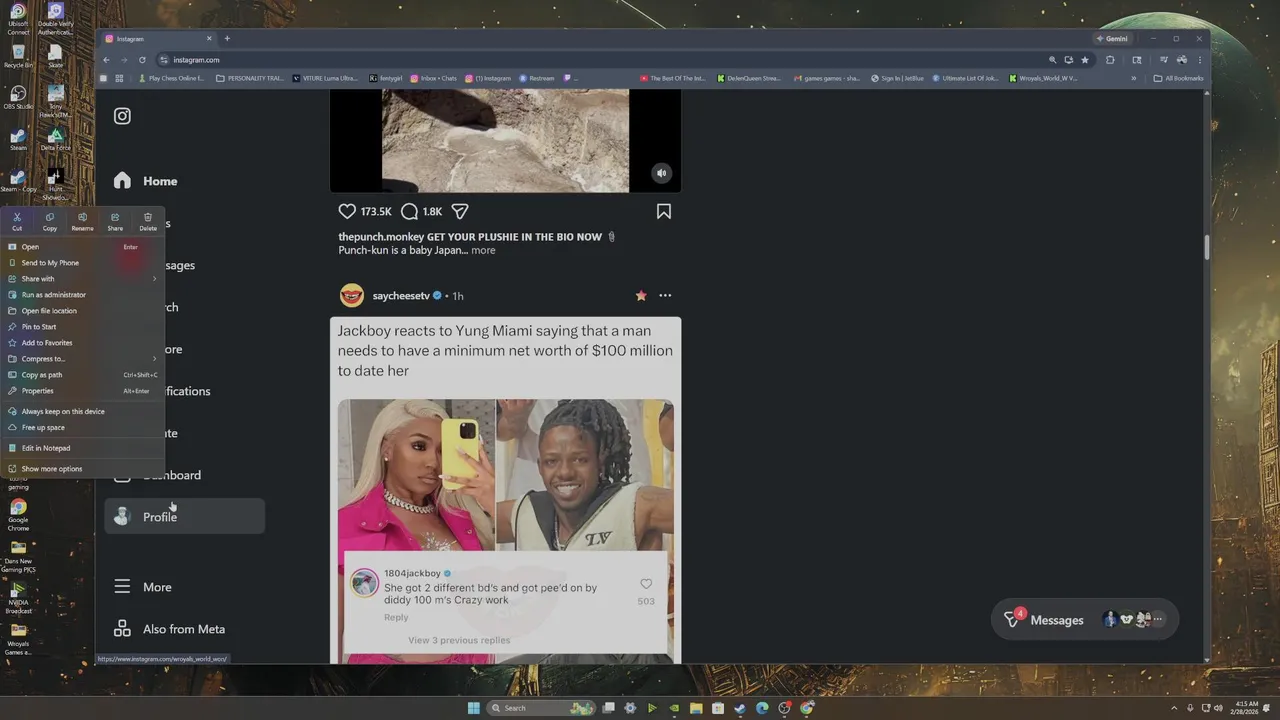Open the Restream bookmark
1280x720 pixels.
point(537,78)
